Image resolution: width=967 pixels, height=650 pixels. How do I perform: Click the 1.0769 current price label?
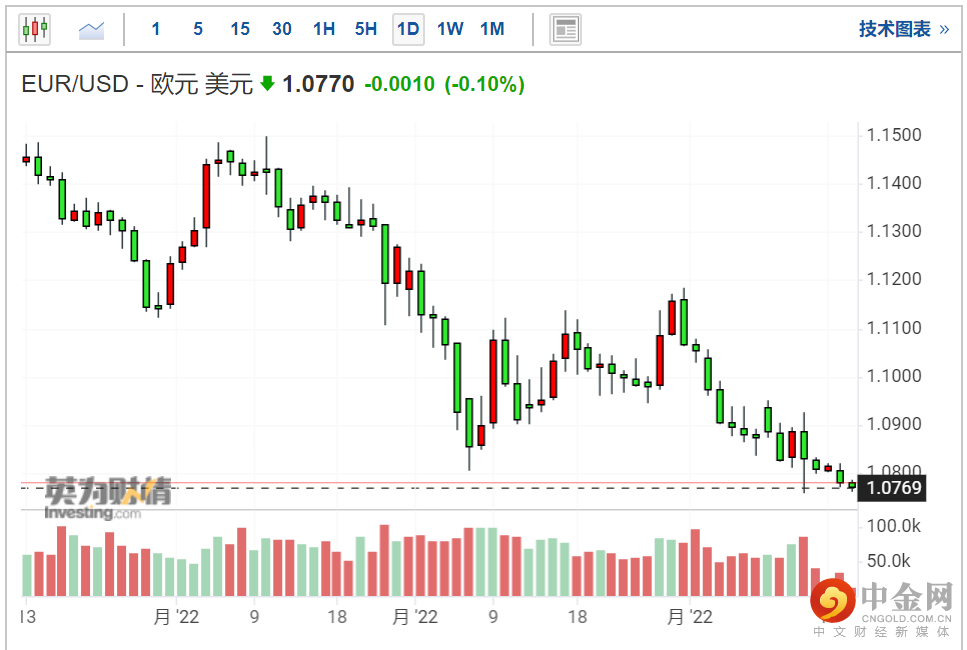[894, 488]
